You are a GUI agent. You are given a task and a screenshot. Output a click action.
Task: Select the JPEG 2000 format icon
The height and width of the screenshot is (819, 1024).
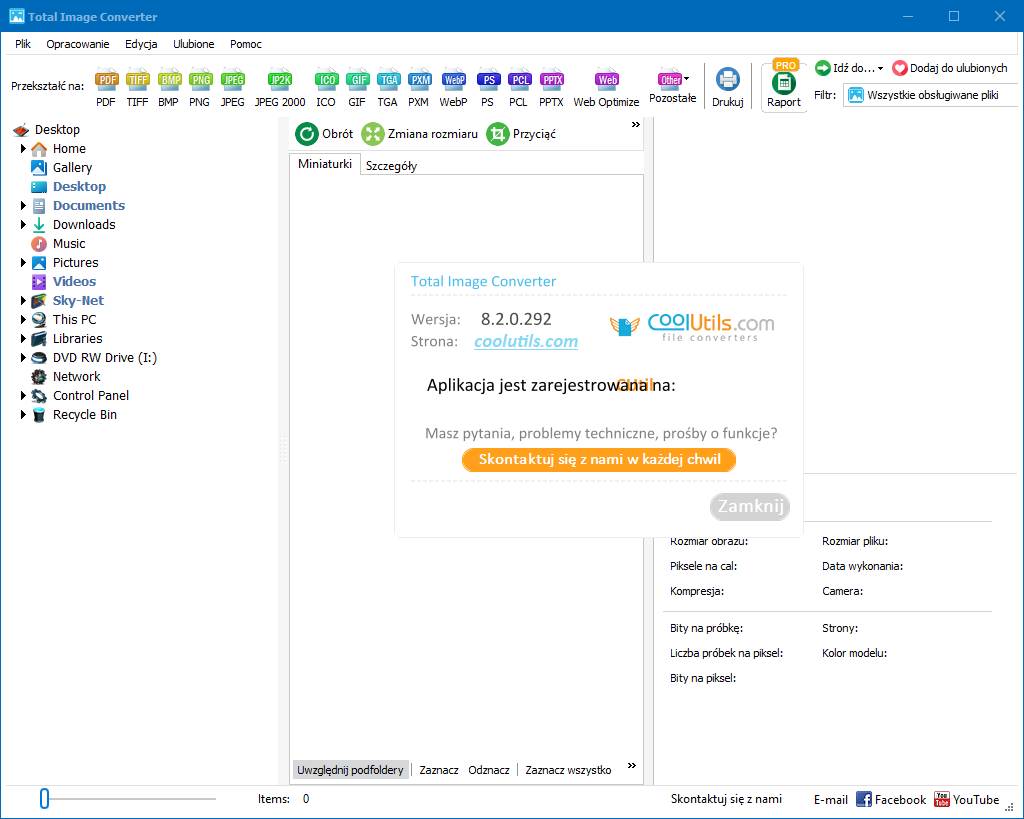click(x=280, y=87)
